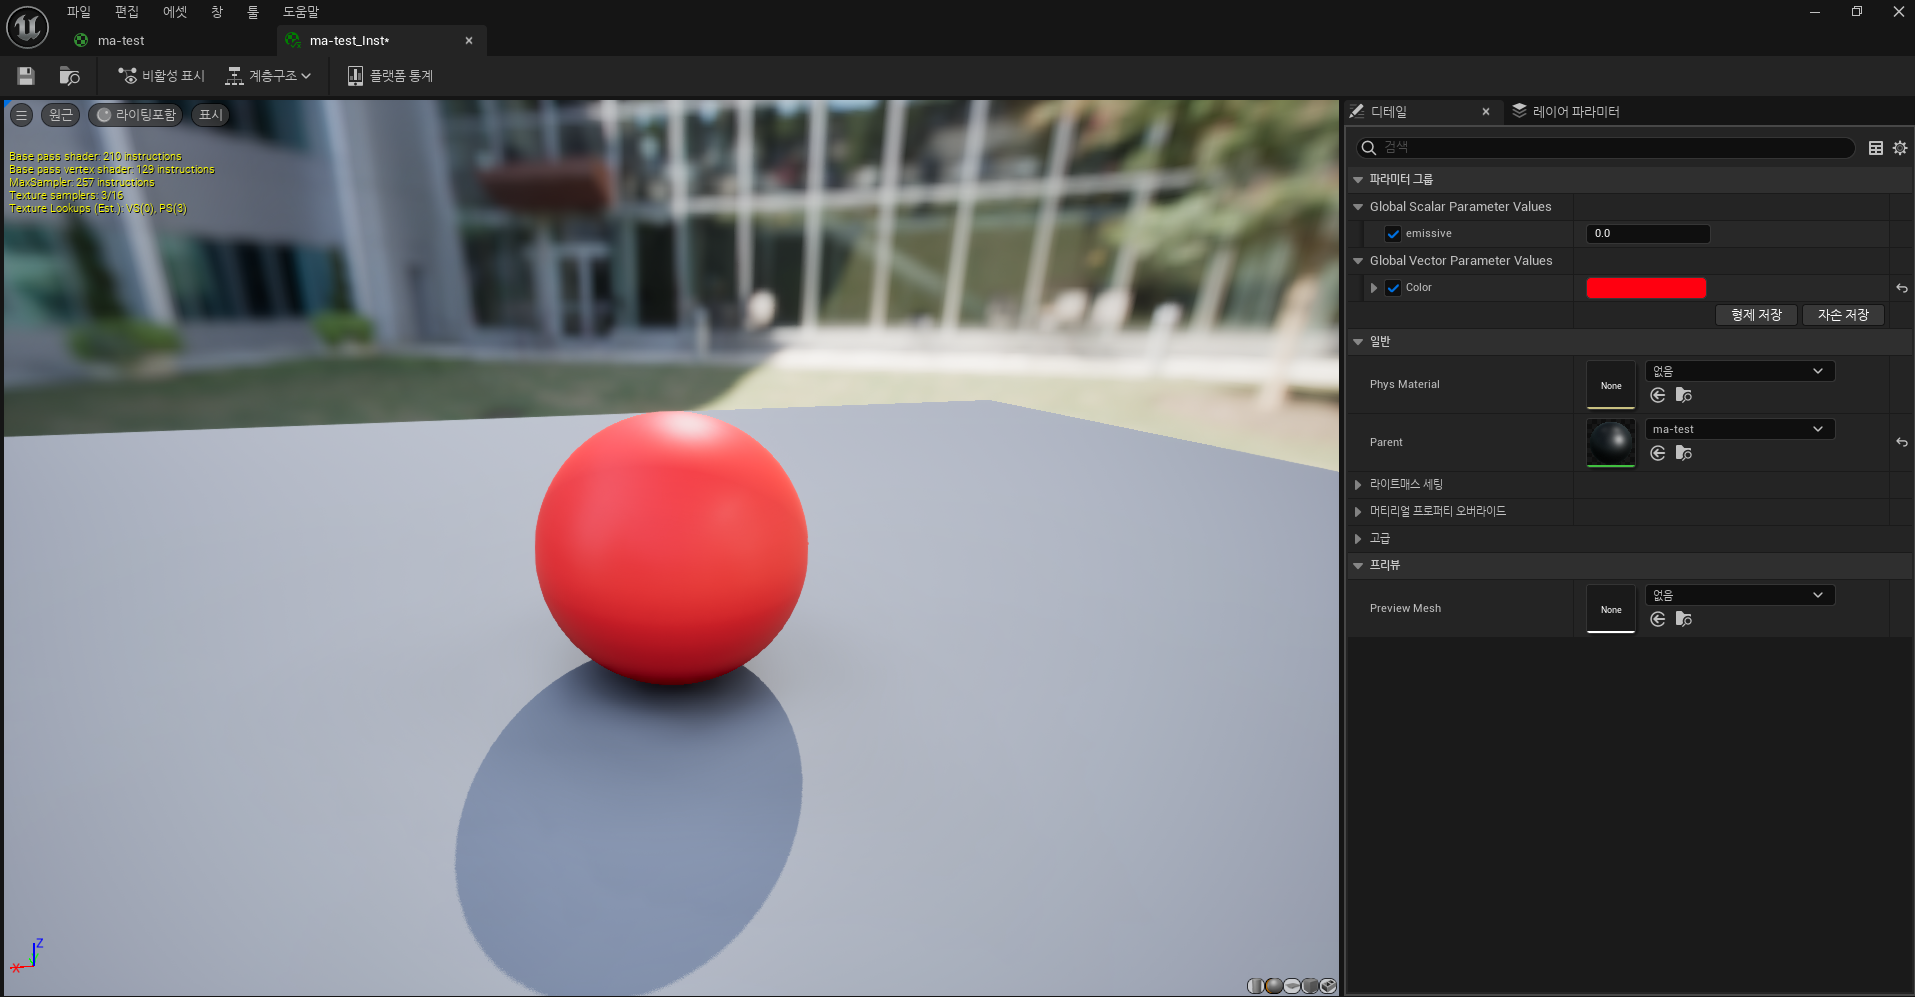
Task: Open the 계층구조 hierarchy dropdown
Action: point(268,76)
